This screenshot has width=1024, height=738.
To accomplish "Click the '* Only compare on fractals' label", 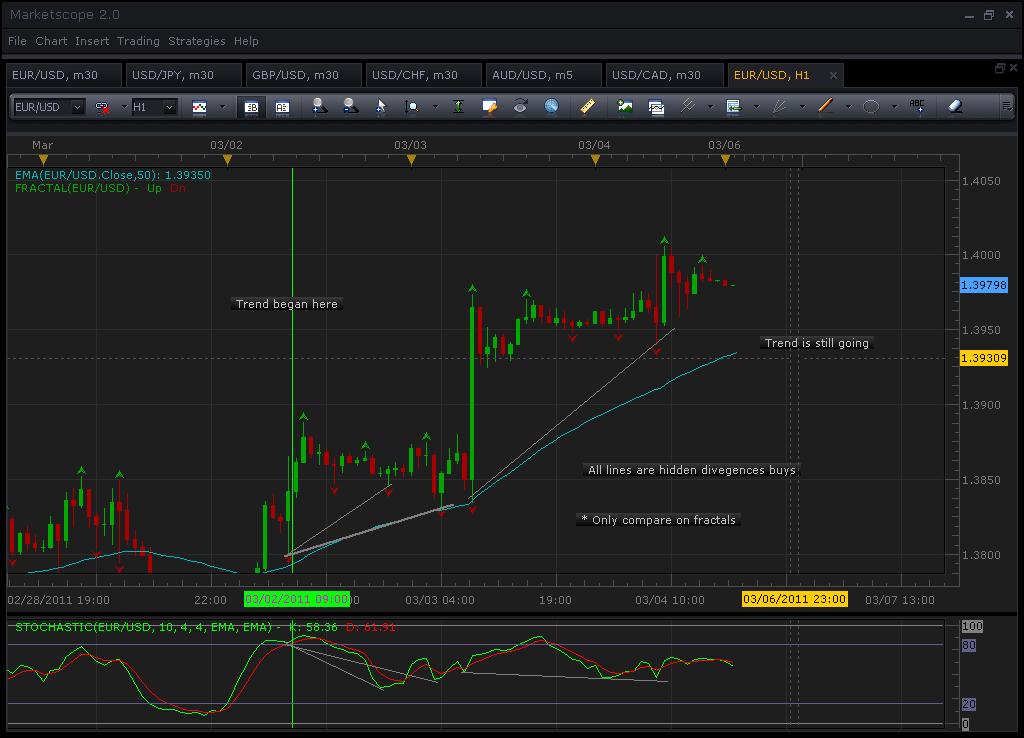I will point(658,521).
